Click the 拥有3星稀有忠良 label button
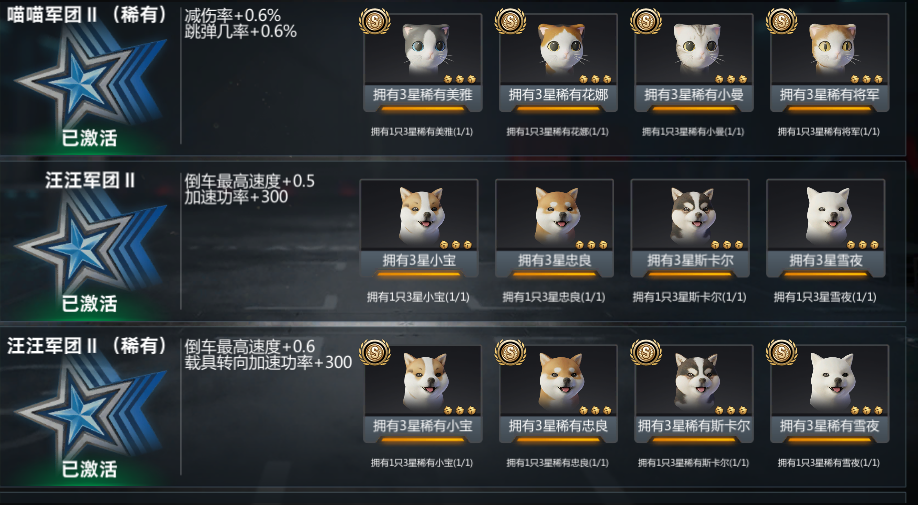This screenshot has height=505, width=918. coord(558,426)
